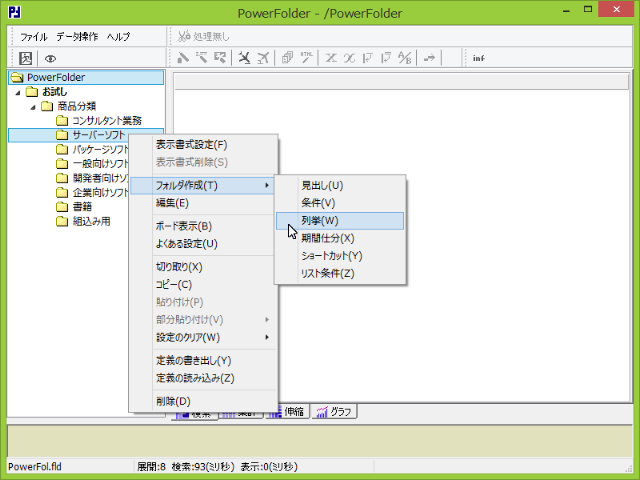The height and width of the screenshot is (480, 640).
Task: Click the toolbar icon left of the eye
Action: [x=25, y=58]
